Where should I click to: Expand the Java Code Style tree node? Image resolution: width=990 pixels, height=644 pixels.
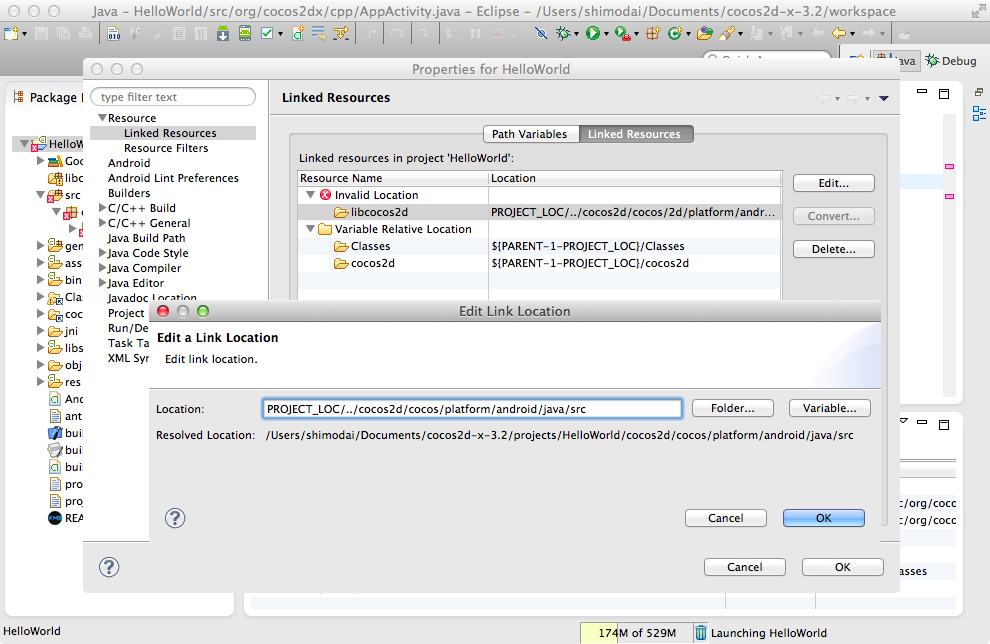click(102, 253)
